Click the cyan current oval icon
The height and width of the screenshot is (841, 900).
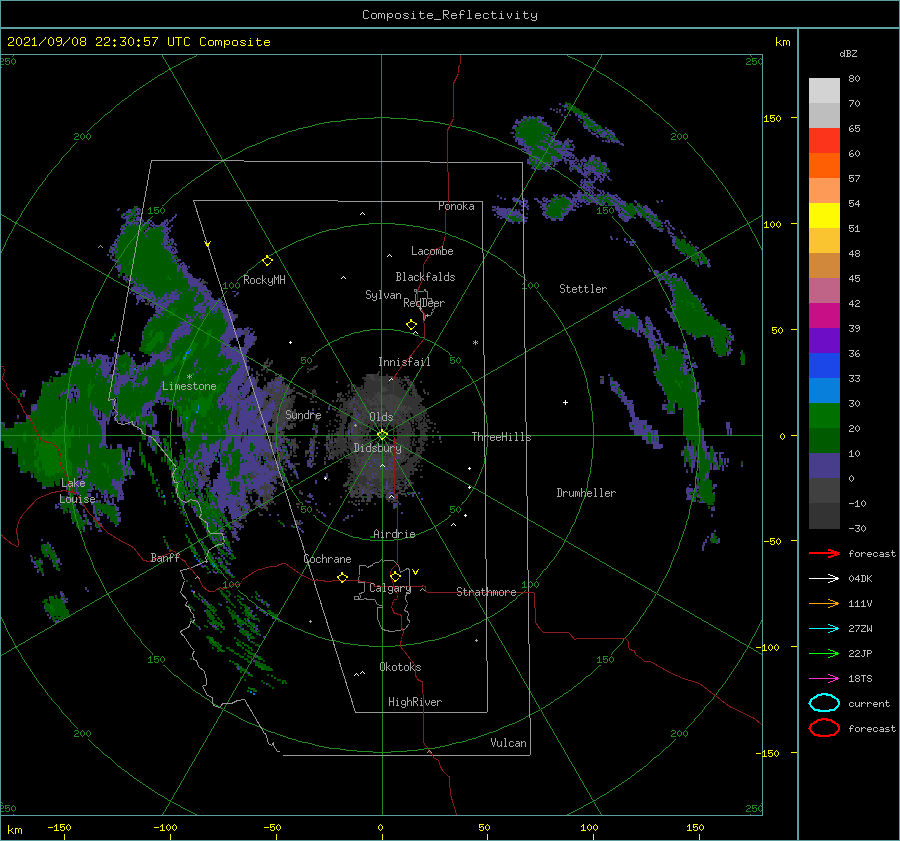coord(824,703)
